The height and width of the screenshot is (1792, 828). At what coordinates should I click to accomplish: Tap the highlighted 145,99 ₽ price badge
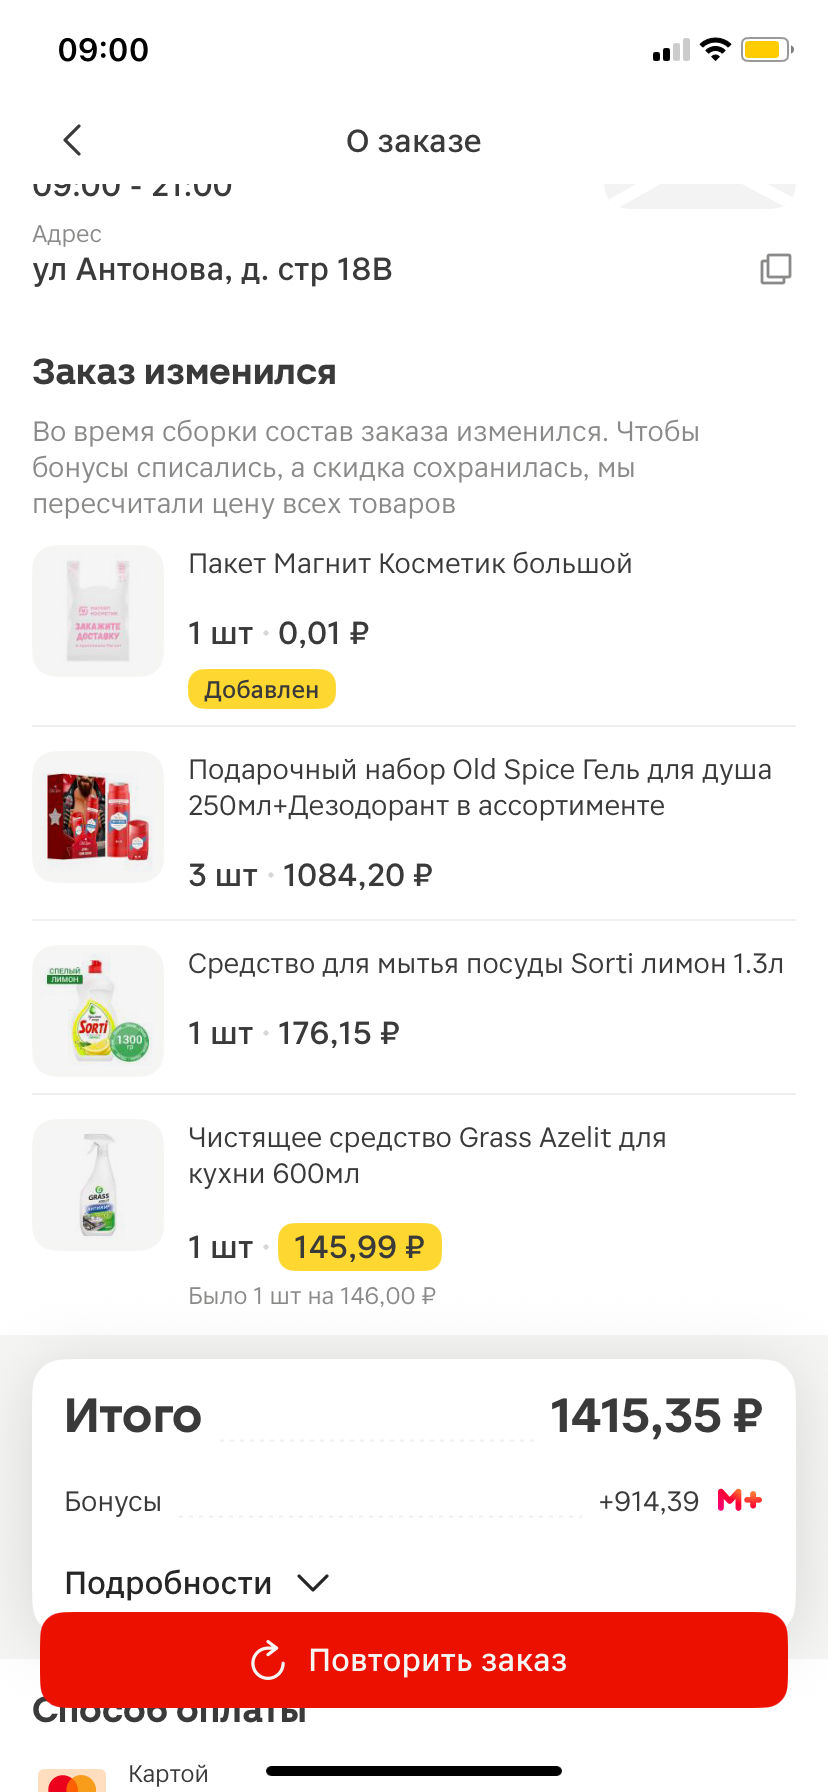pos(359,1247)
